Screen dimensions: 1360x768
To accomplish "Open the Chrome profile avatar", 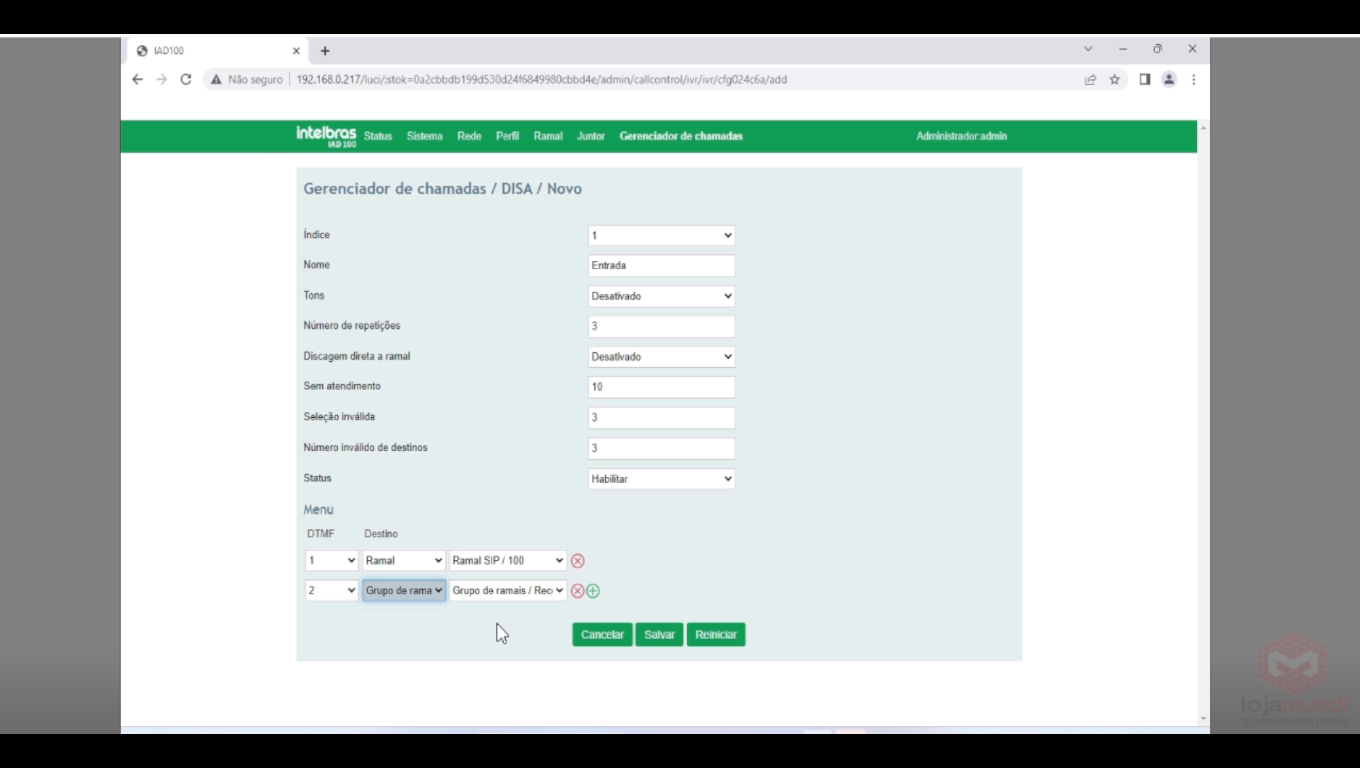I will point(1168,79).
